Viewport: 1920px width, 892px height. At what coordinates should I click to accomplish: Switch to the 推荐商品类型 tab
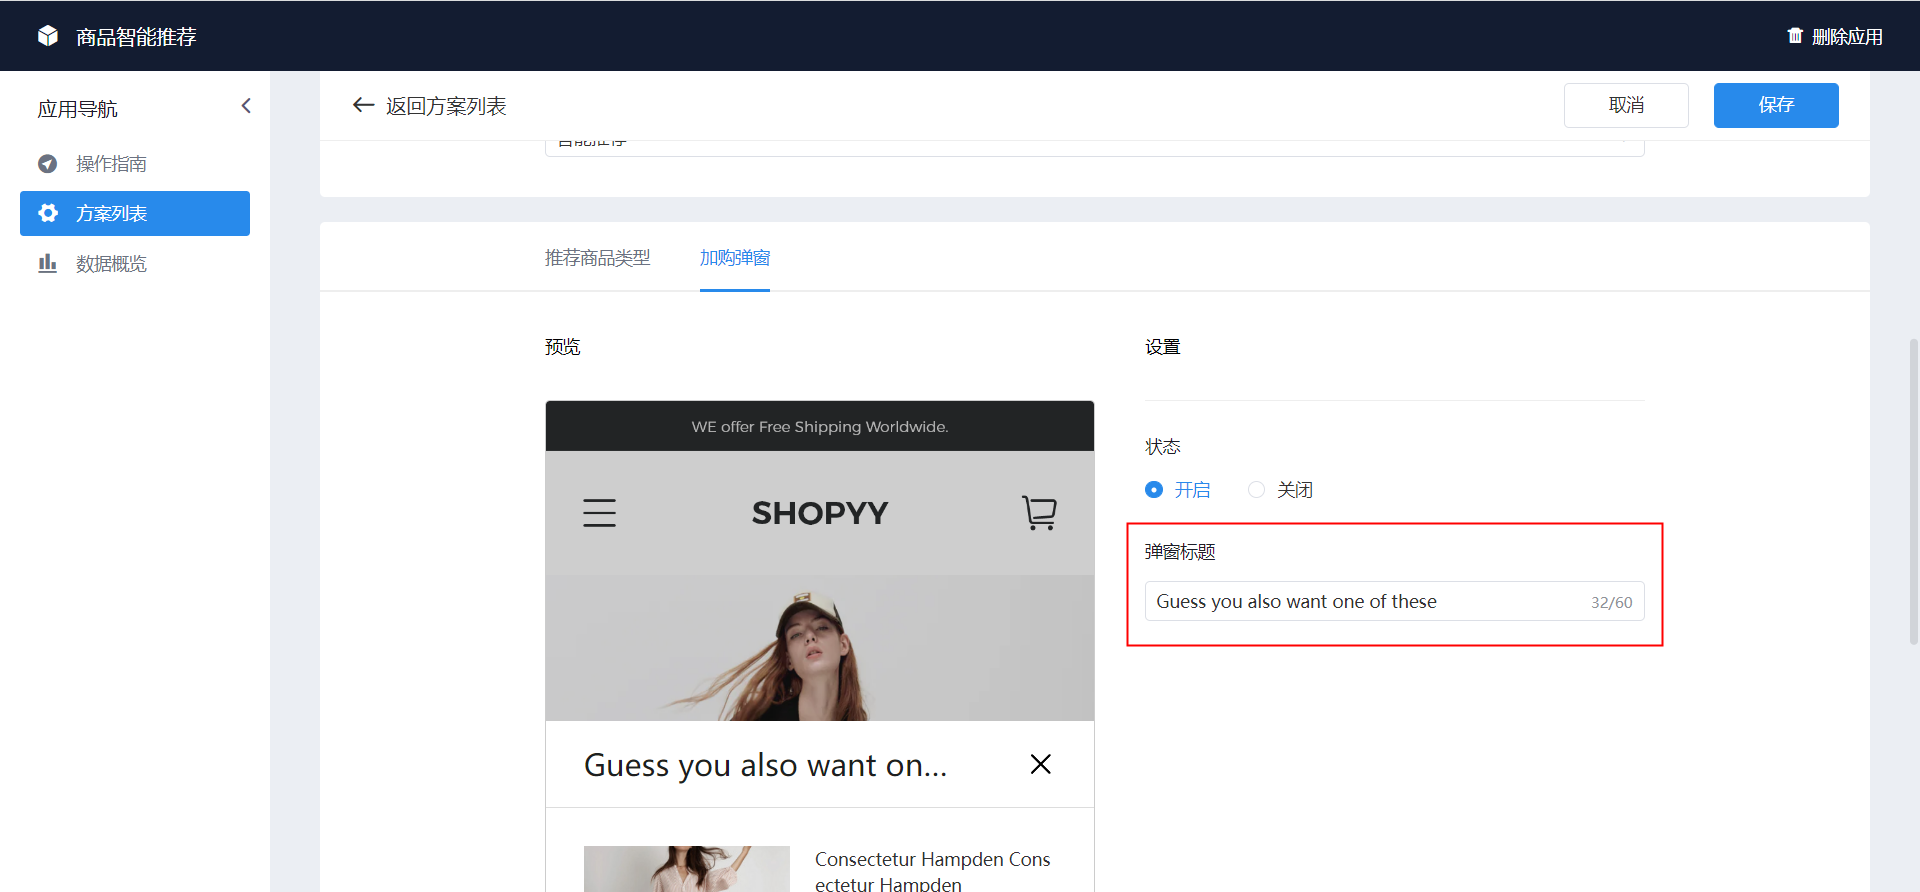(597, 258)
